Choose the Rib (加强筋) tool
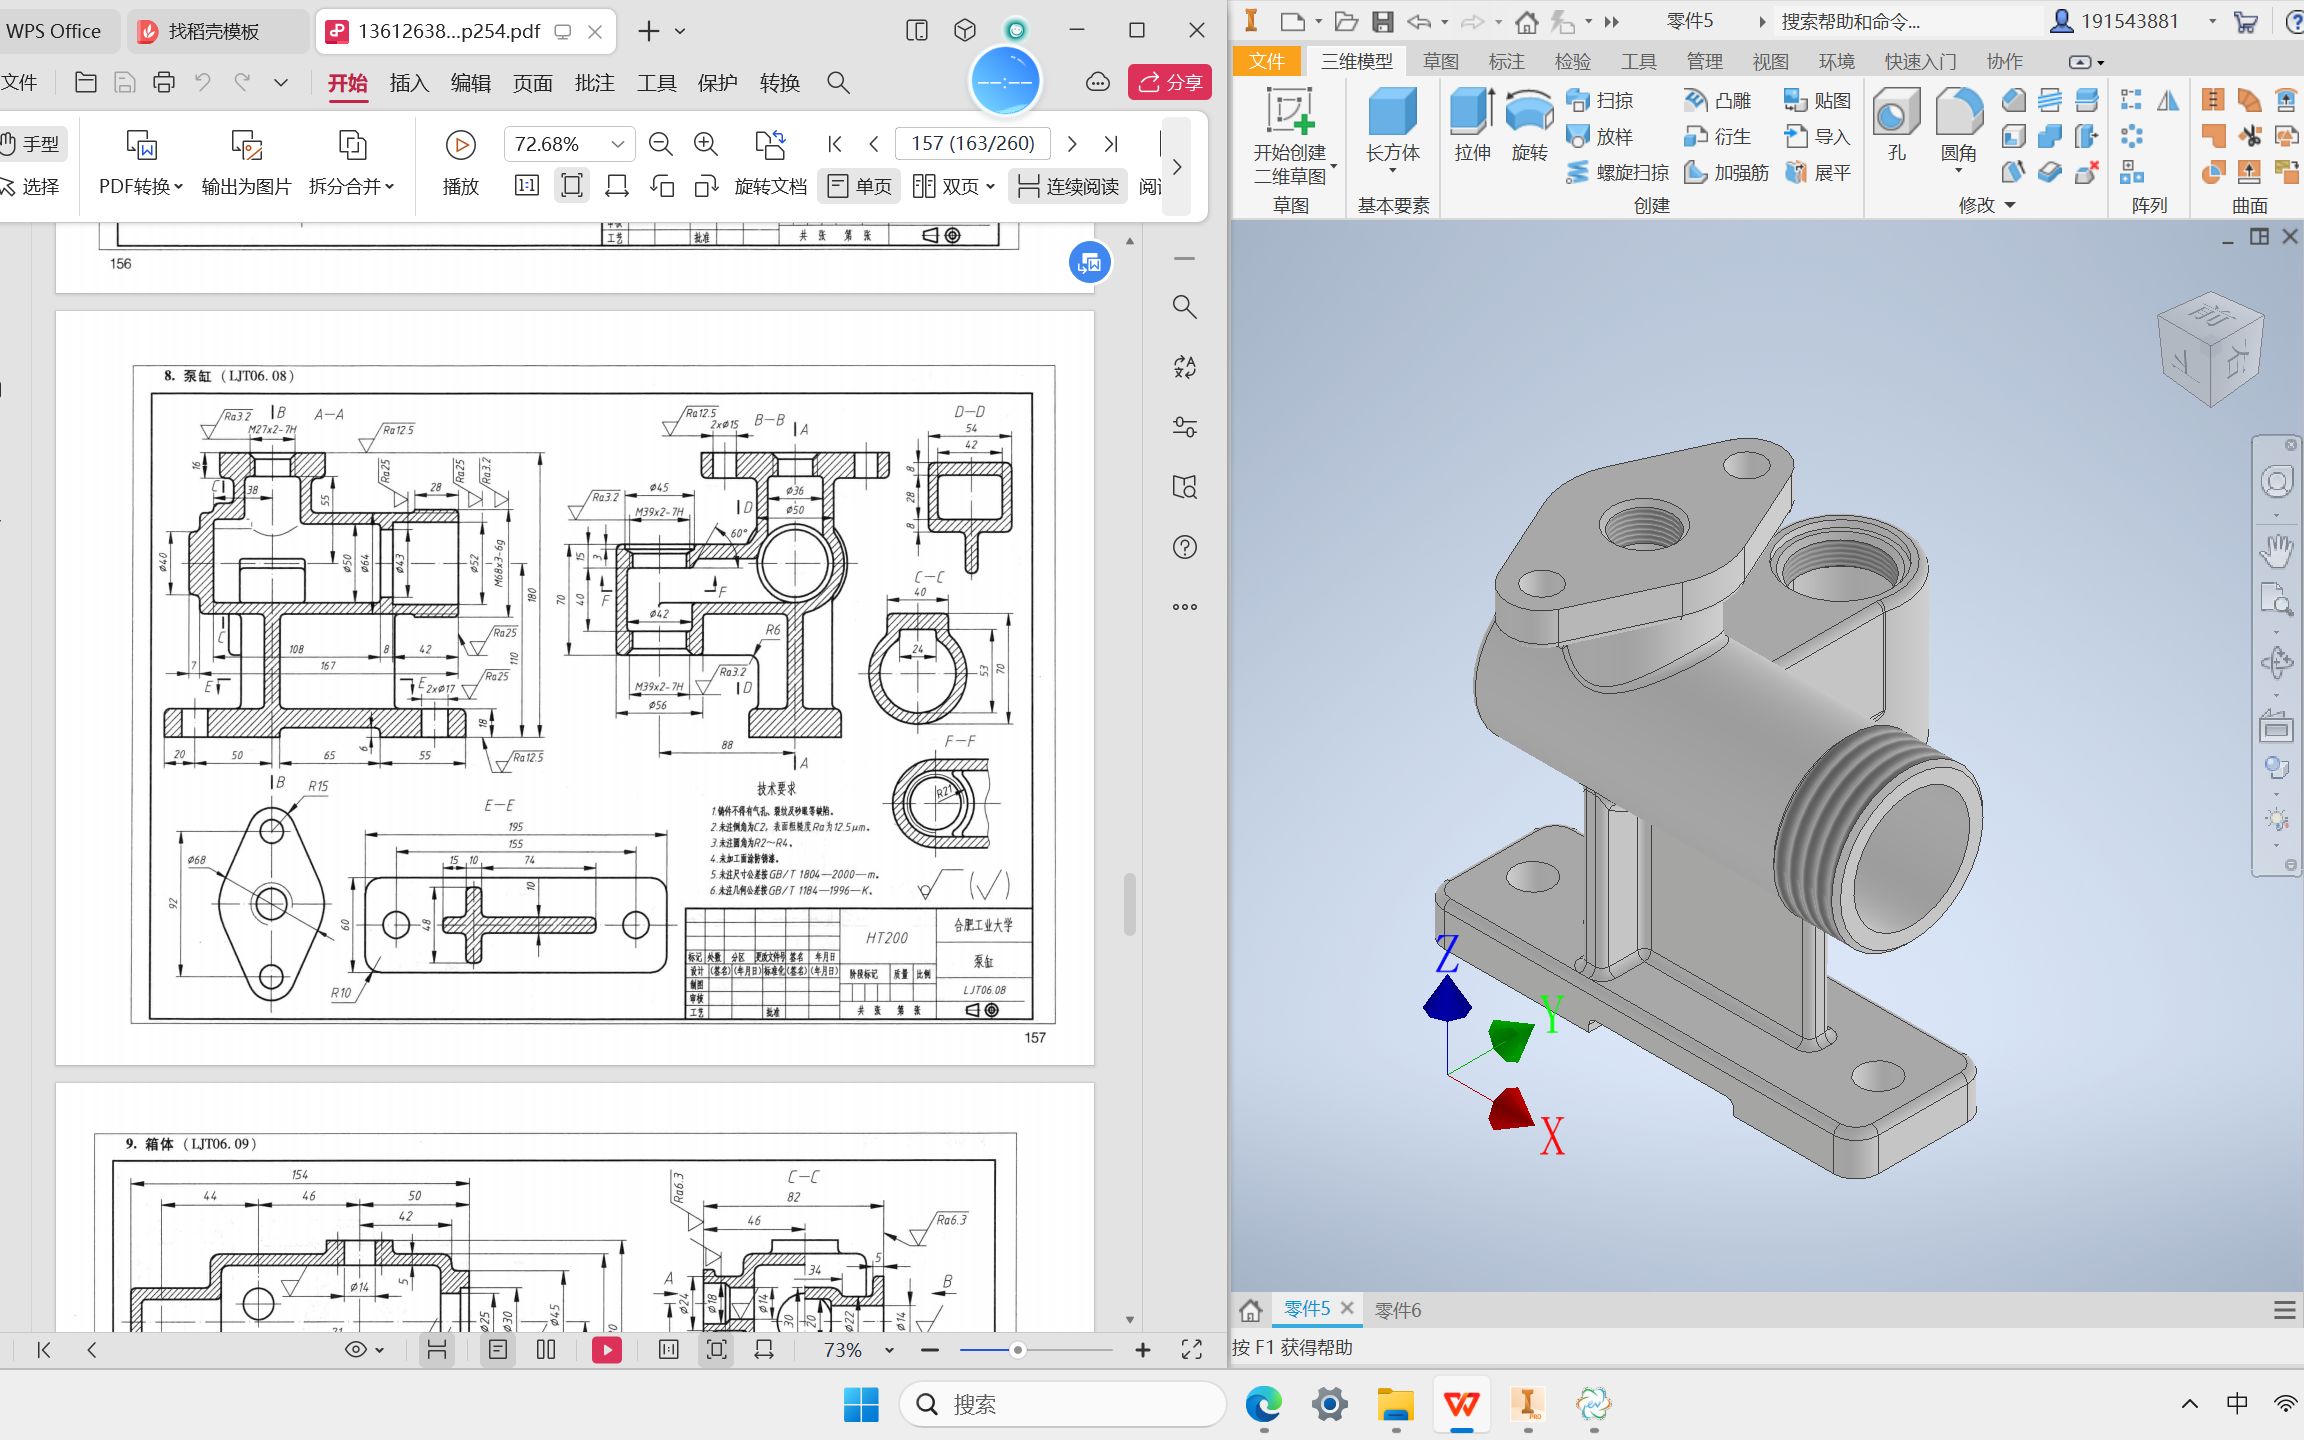 (x=1727, y=172)
